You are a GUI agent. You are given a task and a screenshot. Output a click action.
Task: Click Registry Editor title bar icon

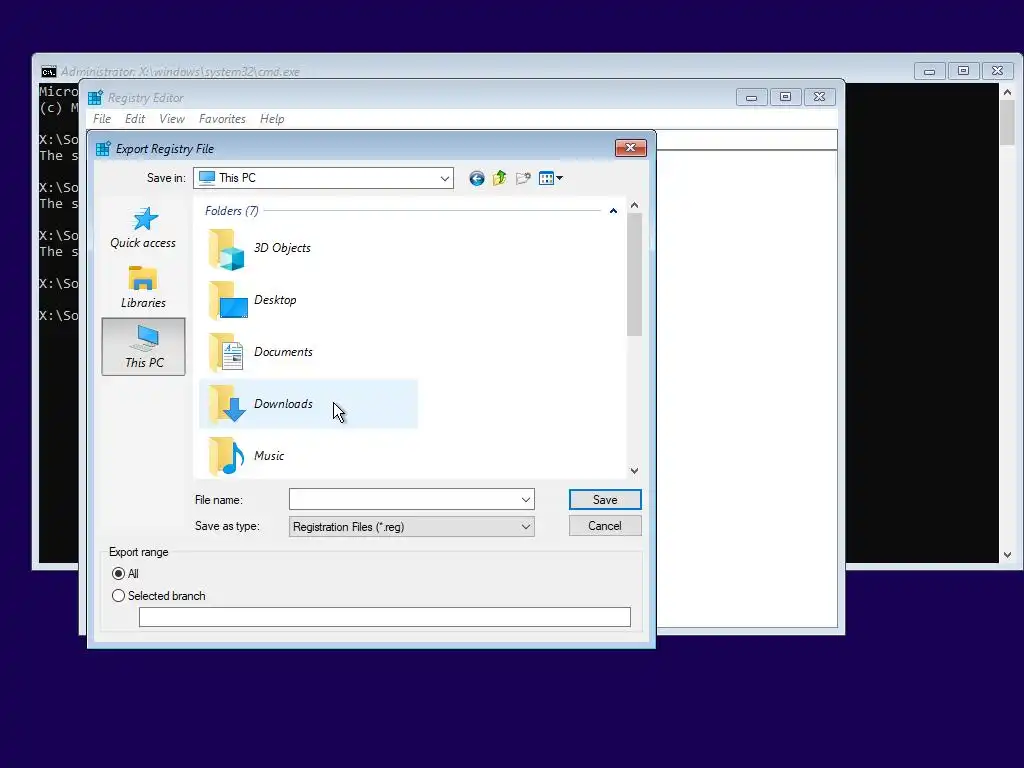coord(95,98)
